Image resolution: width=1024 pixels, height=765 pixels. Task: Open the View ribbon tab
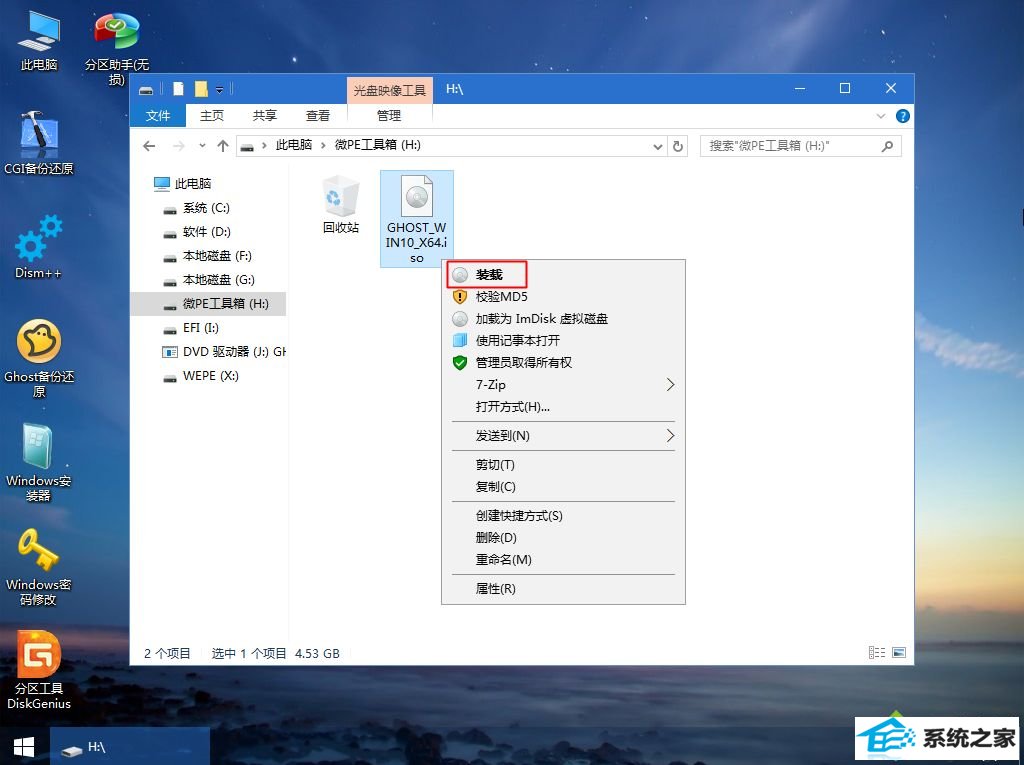318,116
